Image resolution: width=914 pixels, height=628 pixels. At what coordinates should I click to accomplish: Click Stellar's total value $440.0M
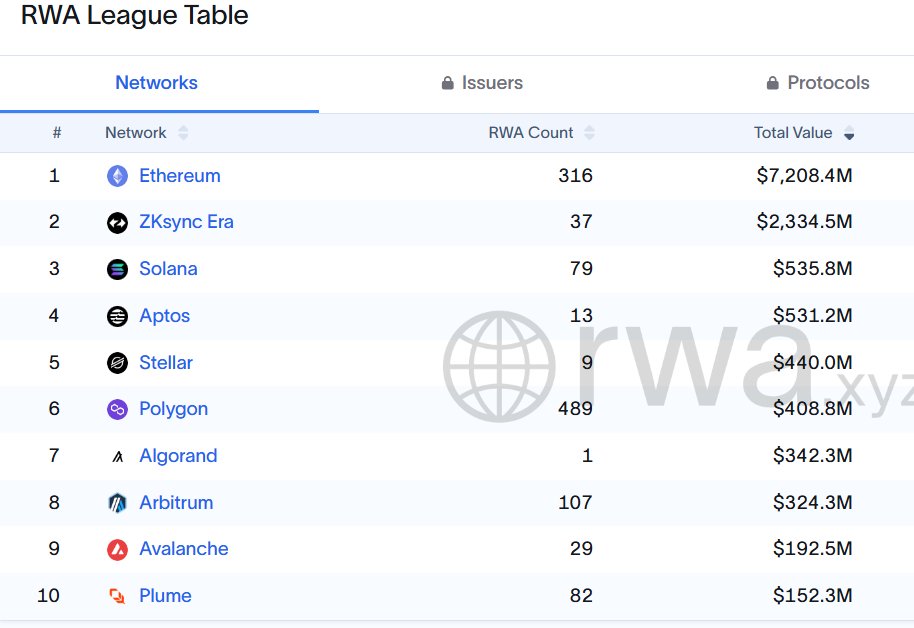click(813, 363)
